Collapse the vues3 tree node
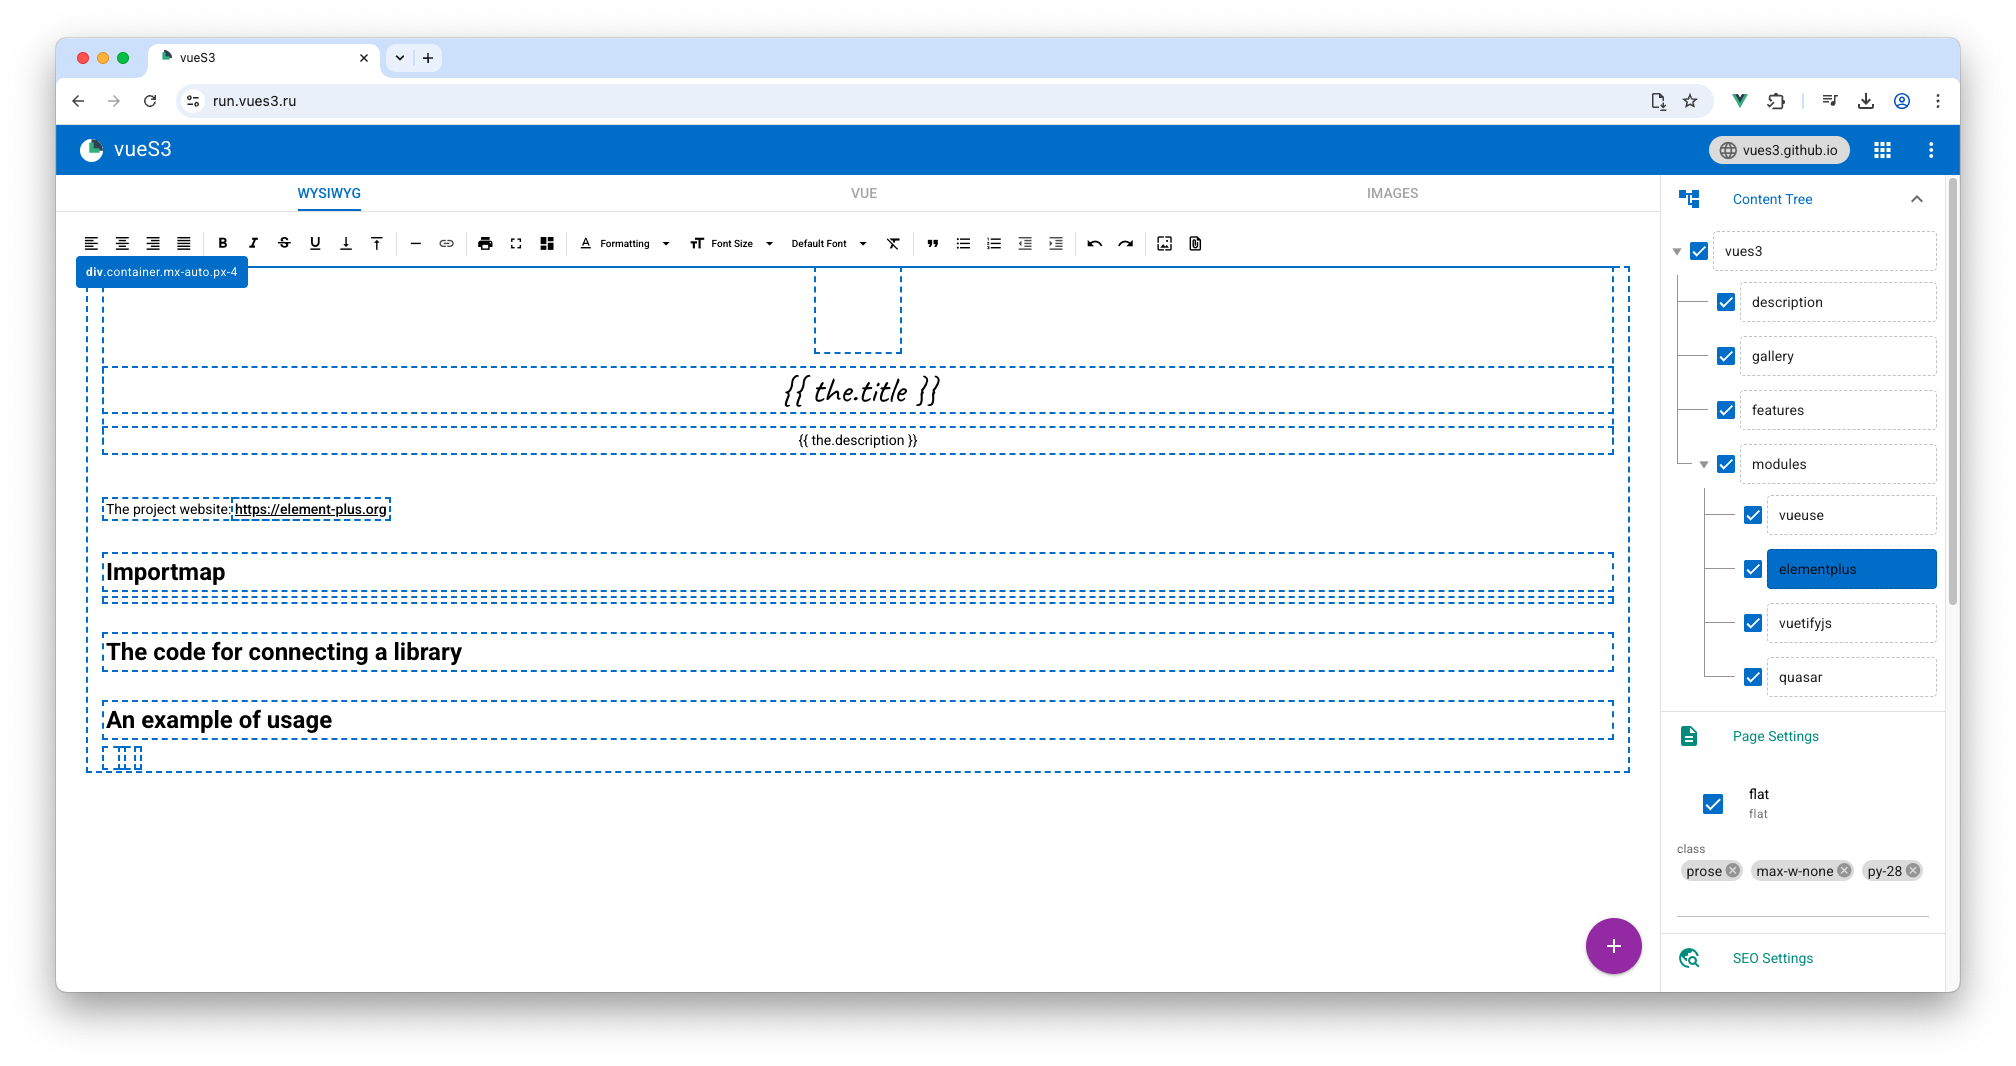Screen dimensions: 2016x1066 tap(1677, 252)
